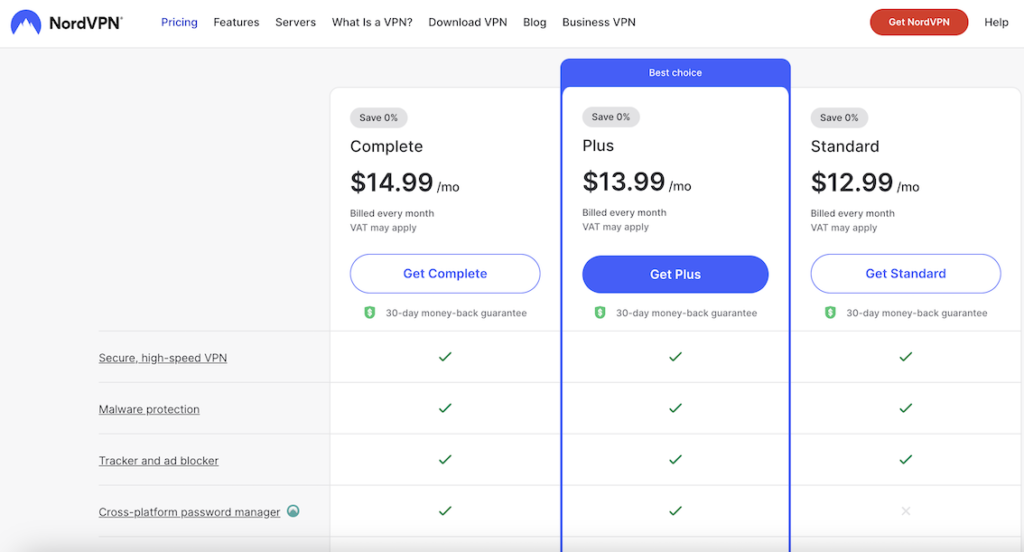Screen dimensions: 1024x552
Task: Click the shield icon under Get Plus
Action: pyautogui.click(x=600, y=313)
